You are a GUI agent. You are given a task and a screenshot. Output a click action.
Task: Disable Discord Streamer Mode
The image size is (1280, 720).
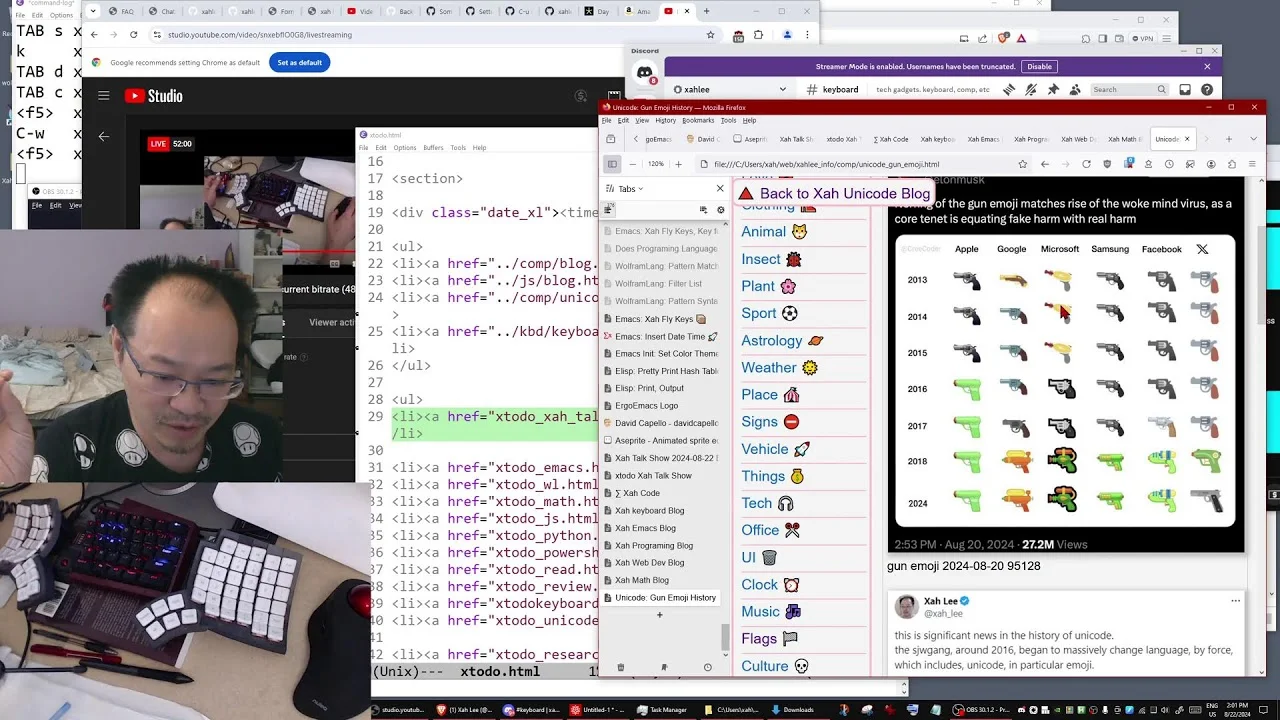click(x=1039, y=66)
